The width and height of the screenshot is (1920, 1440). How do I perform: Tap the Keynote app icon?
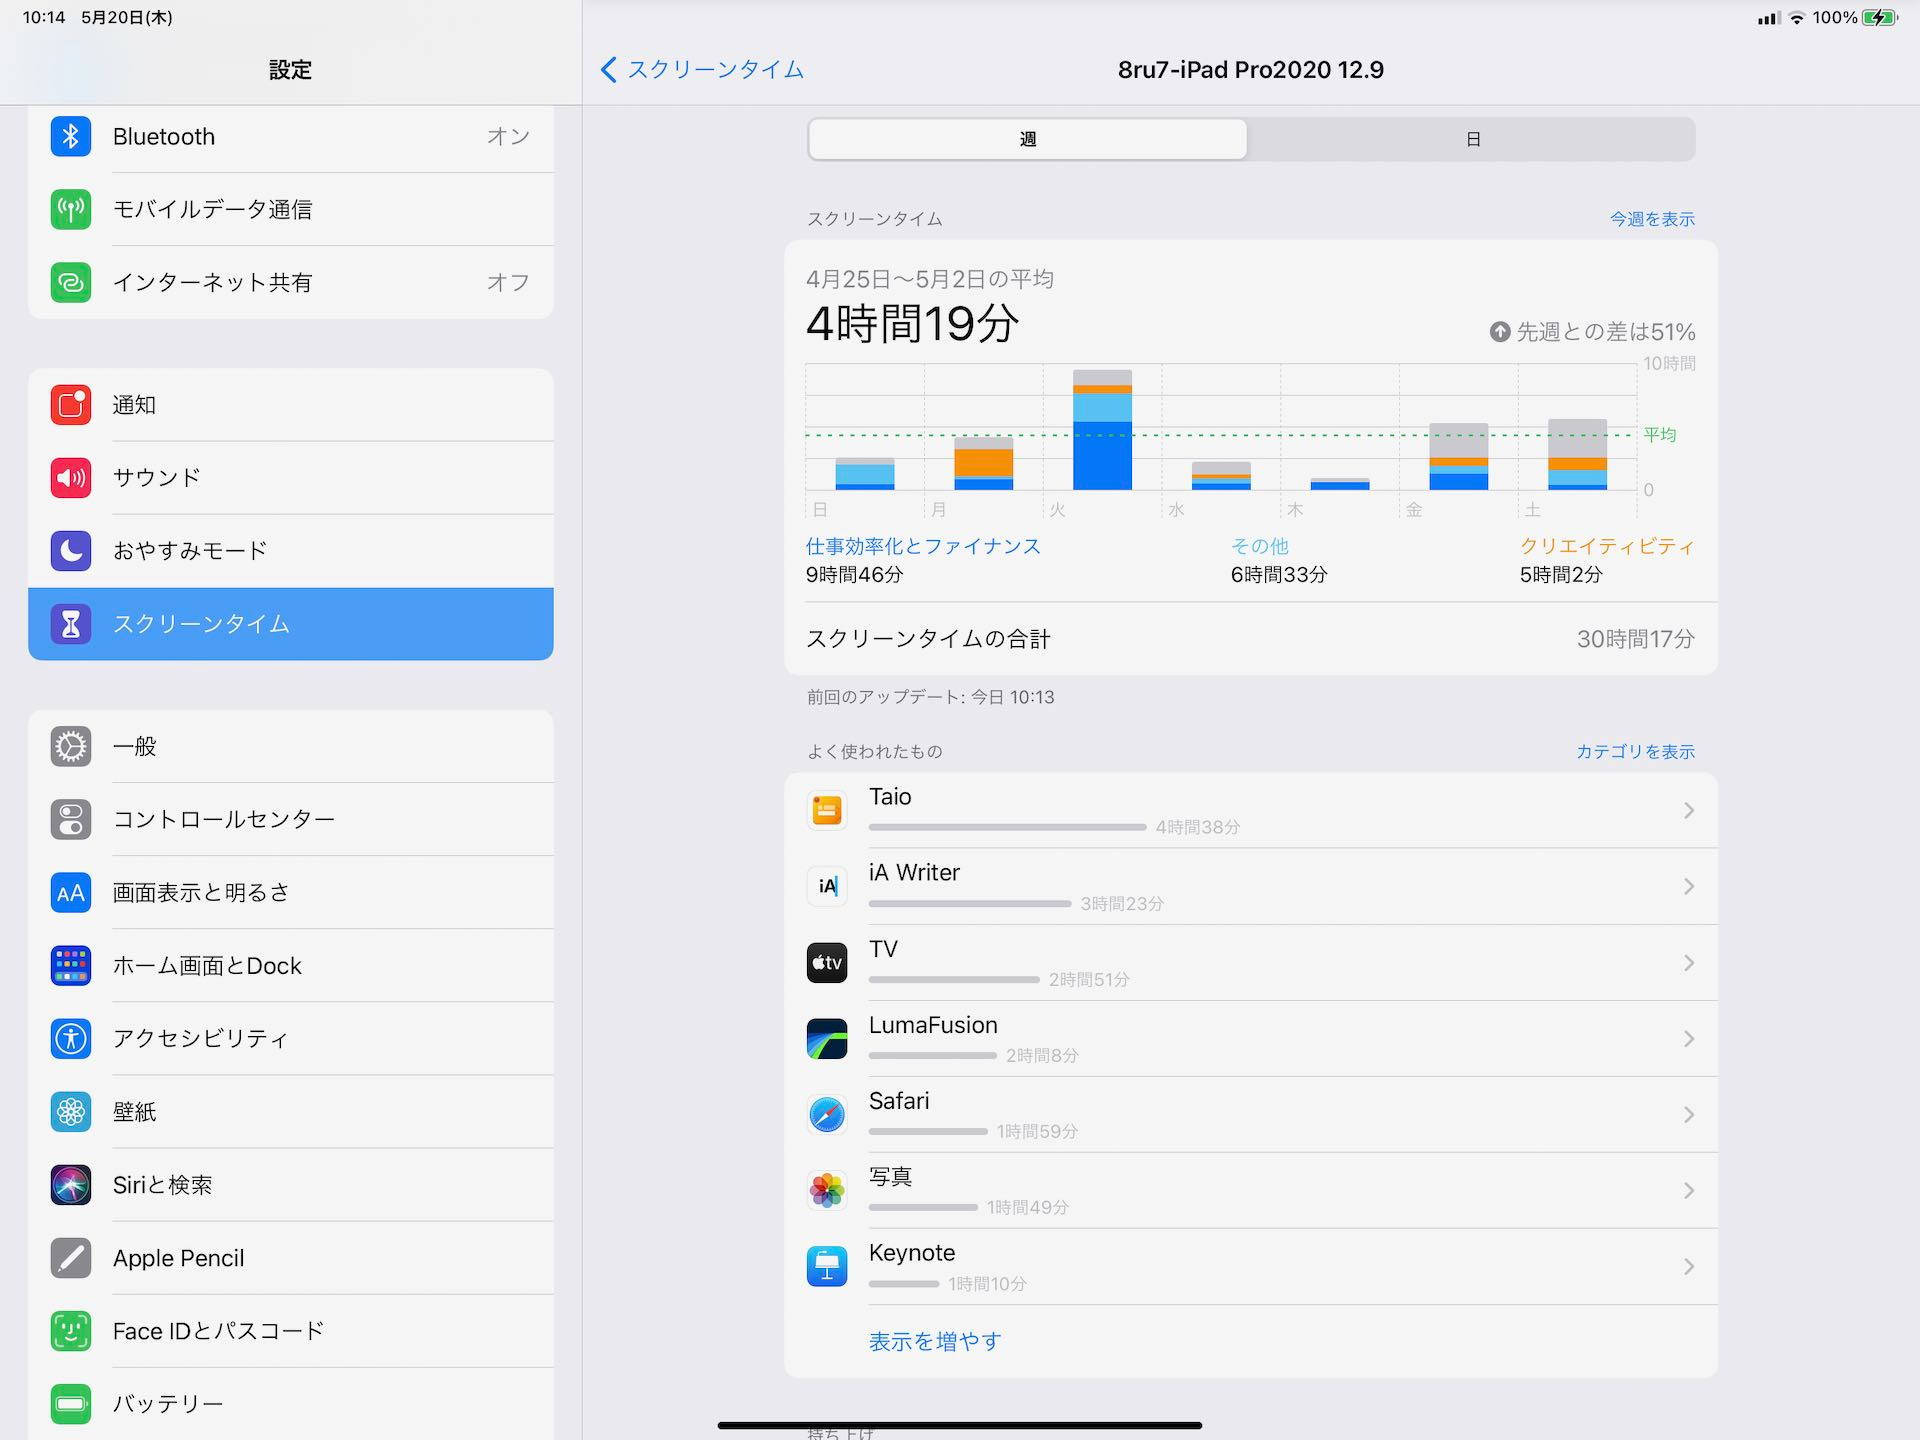click(827, 1266)
